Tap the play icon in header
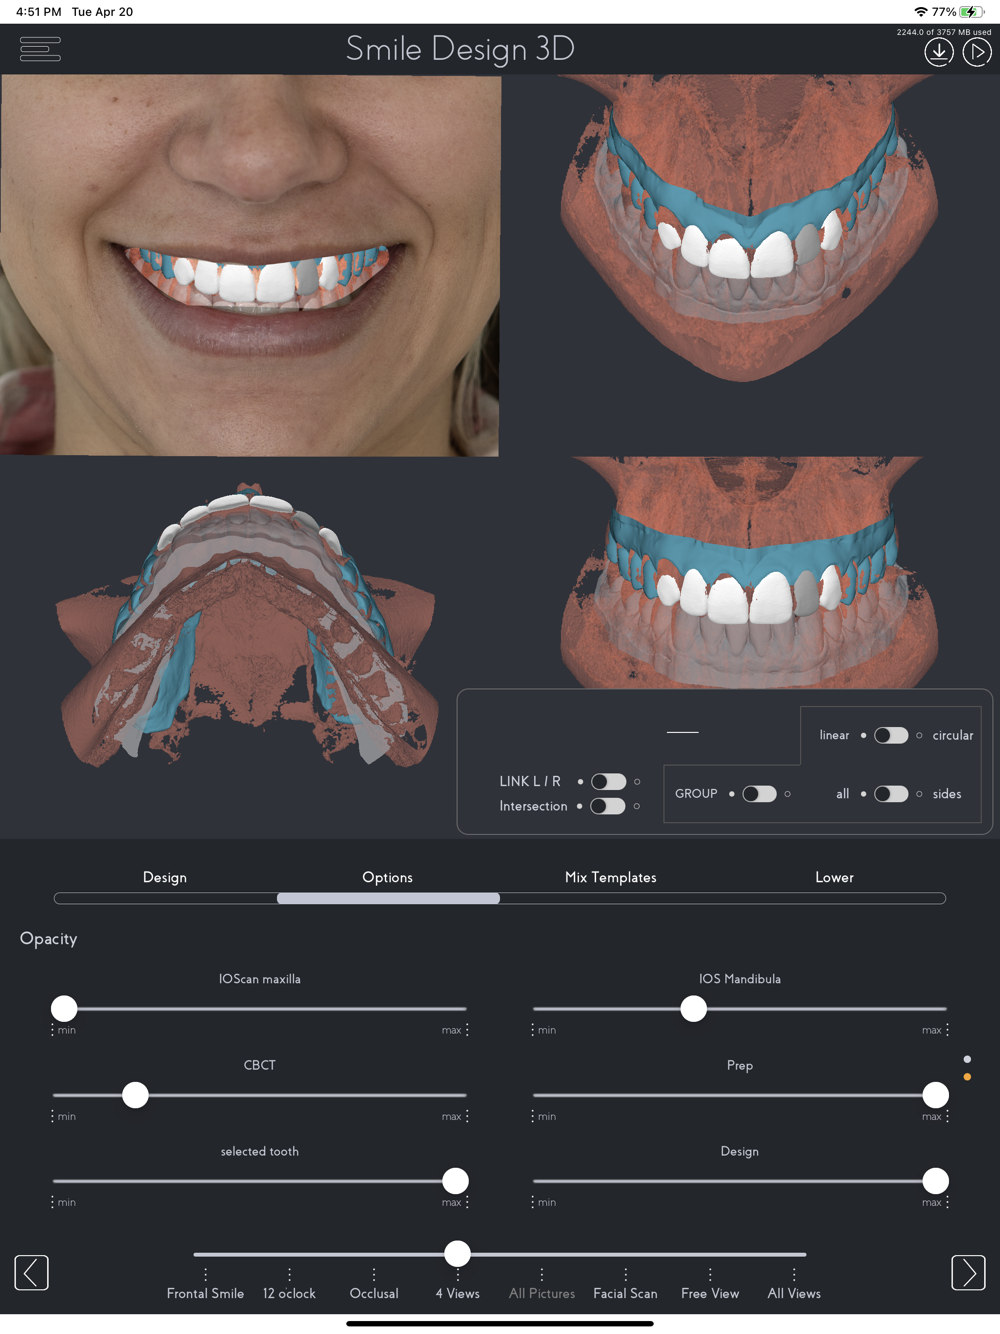 tap(977, 52)
